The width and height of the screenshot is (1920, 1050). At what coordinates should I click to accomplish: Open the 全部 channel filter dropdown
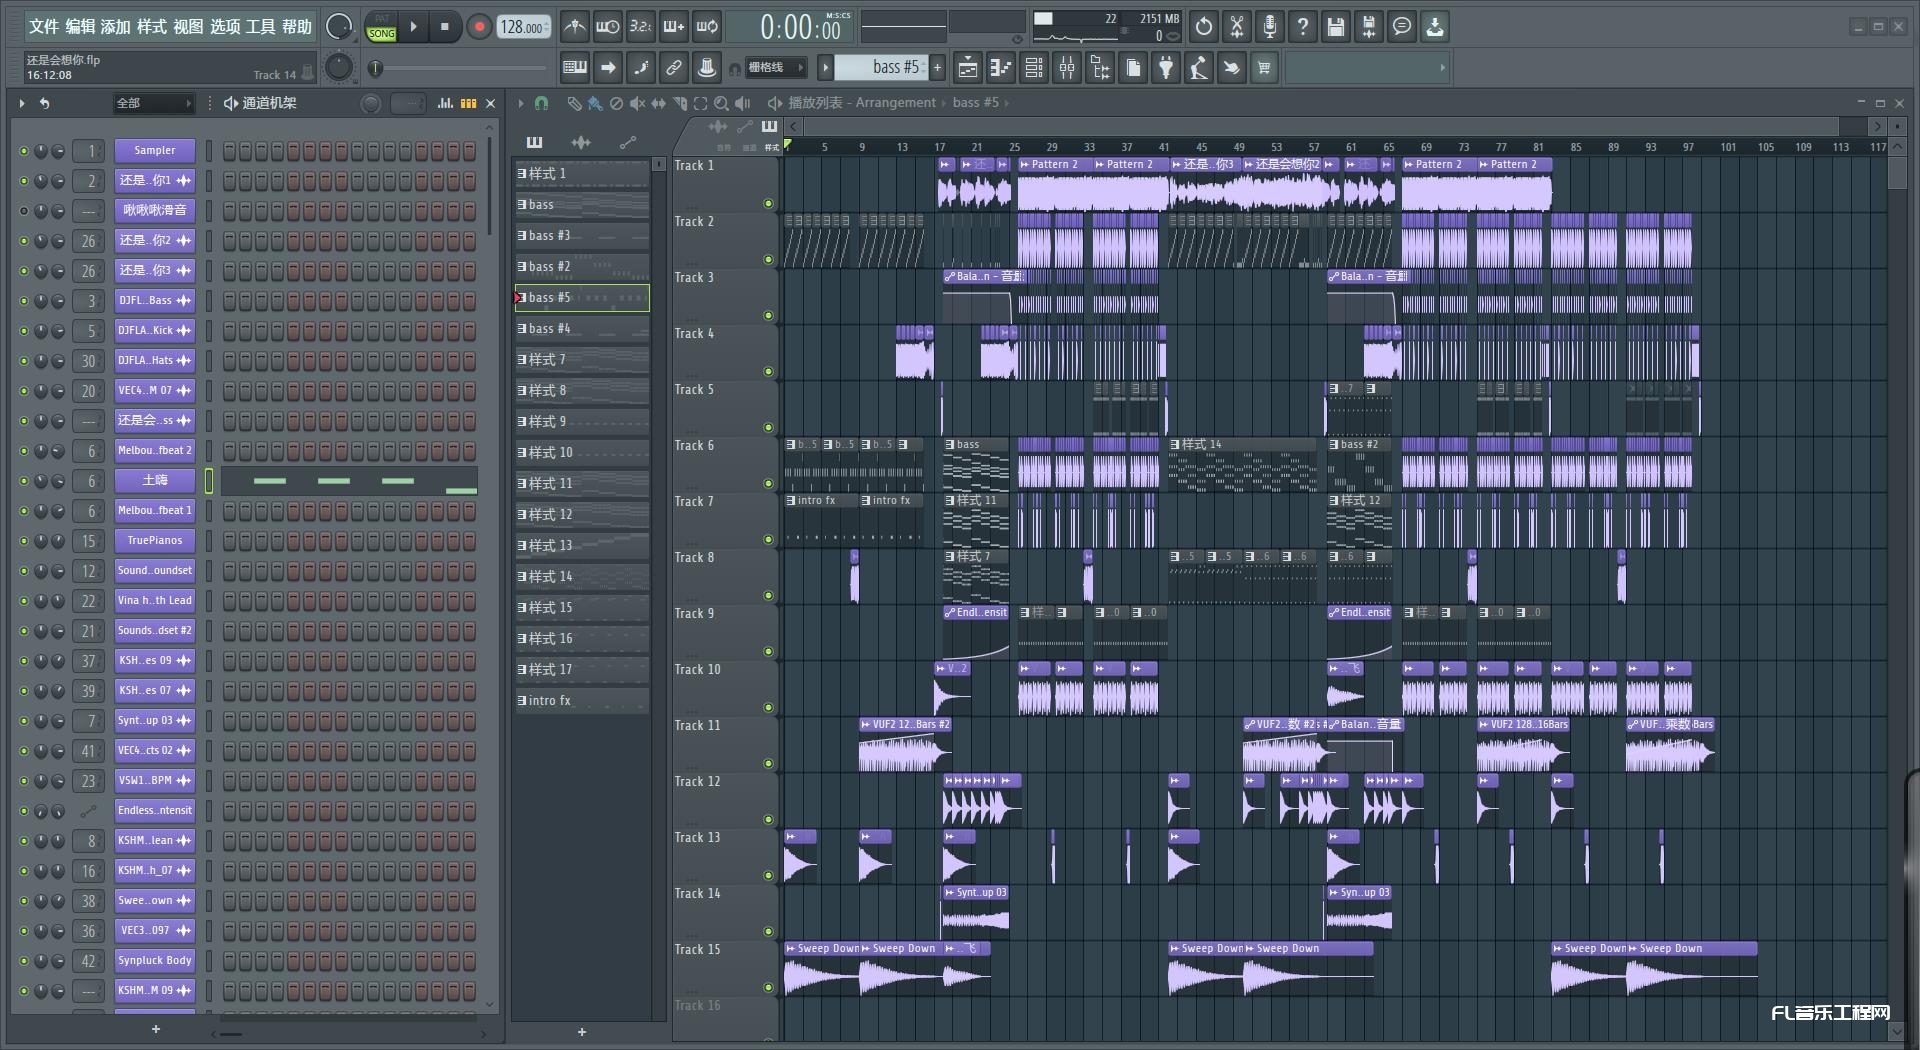click(x=153, y=103)
